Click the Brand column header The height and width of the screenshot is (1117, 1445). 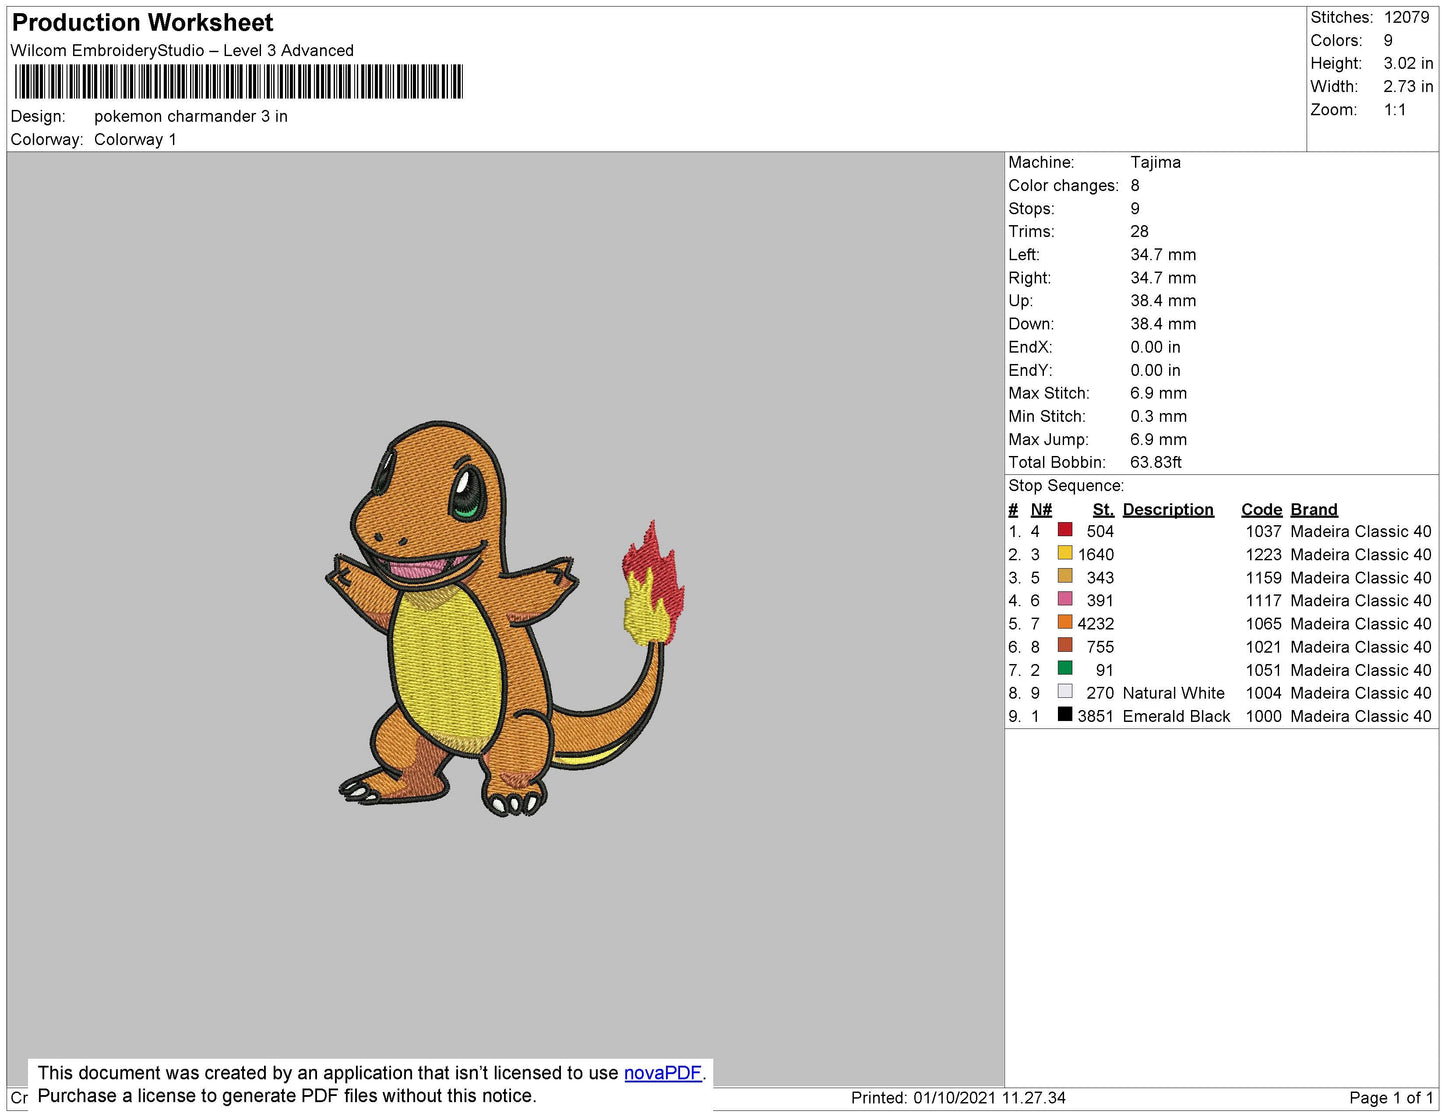[1313, 510]
